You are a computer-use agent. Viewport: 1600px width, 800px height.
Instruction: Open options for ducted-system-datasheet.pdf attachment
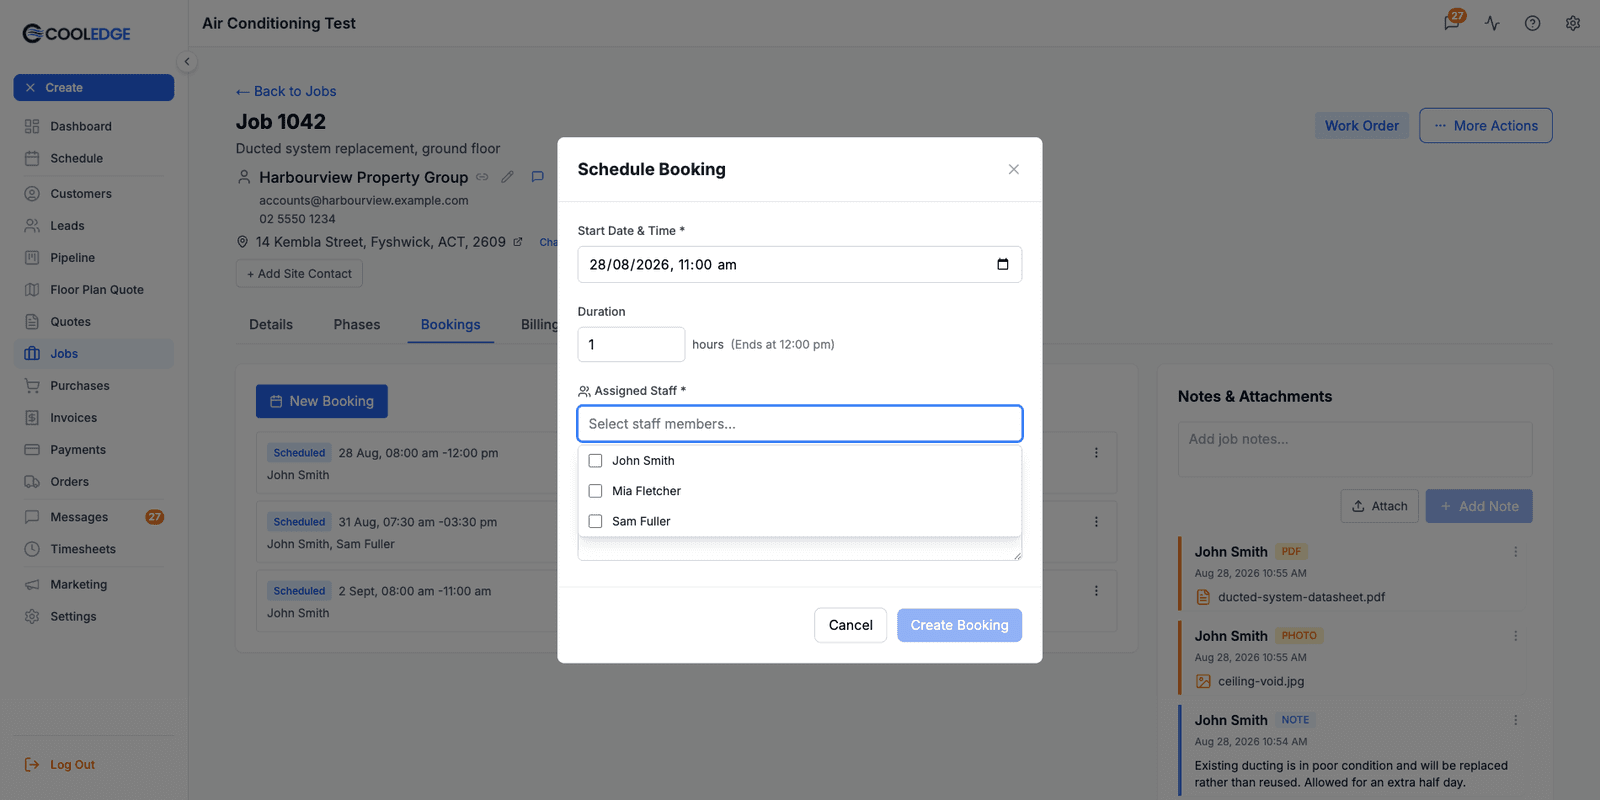click(1516, 552)
